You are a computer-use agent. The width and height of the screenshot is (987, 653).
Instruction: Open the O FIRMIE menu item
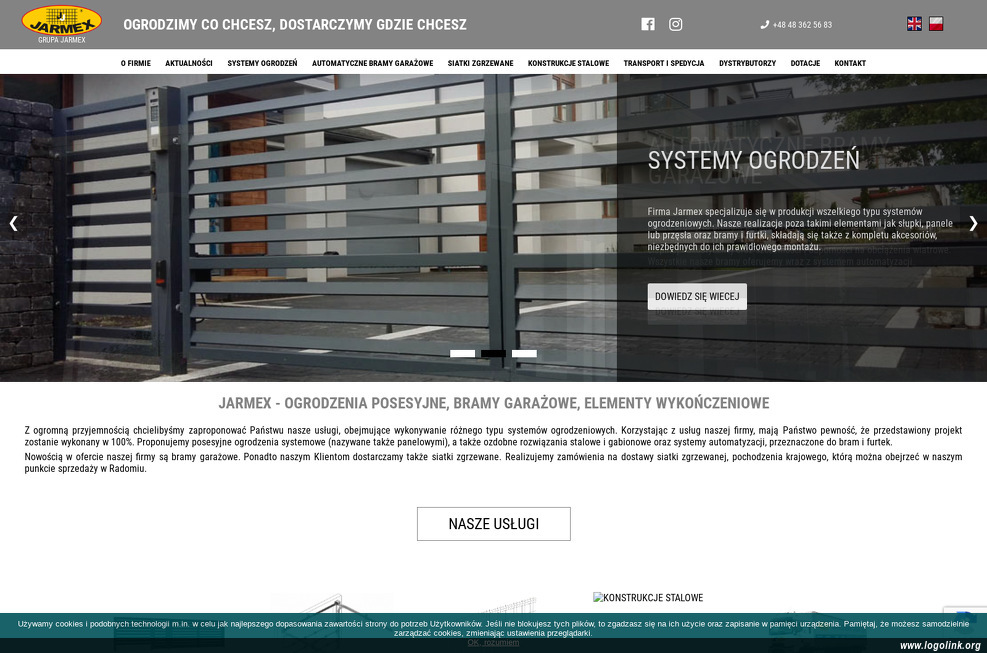click(x=136, y=63)
